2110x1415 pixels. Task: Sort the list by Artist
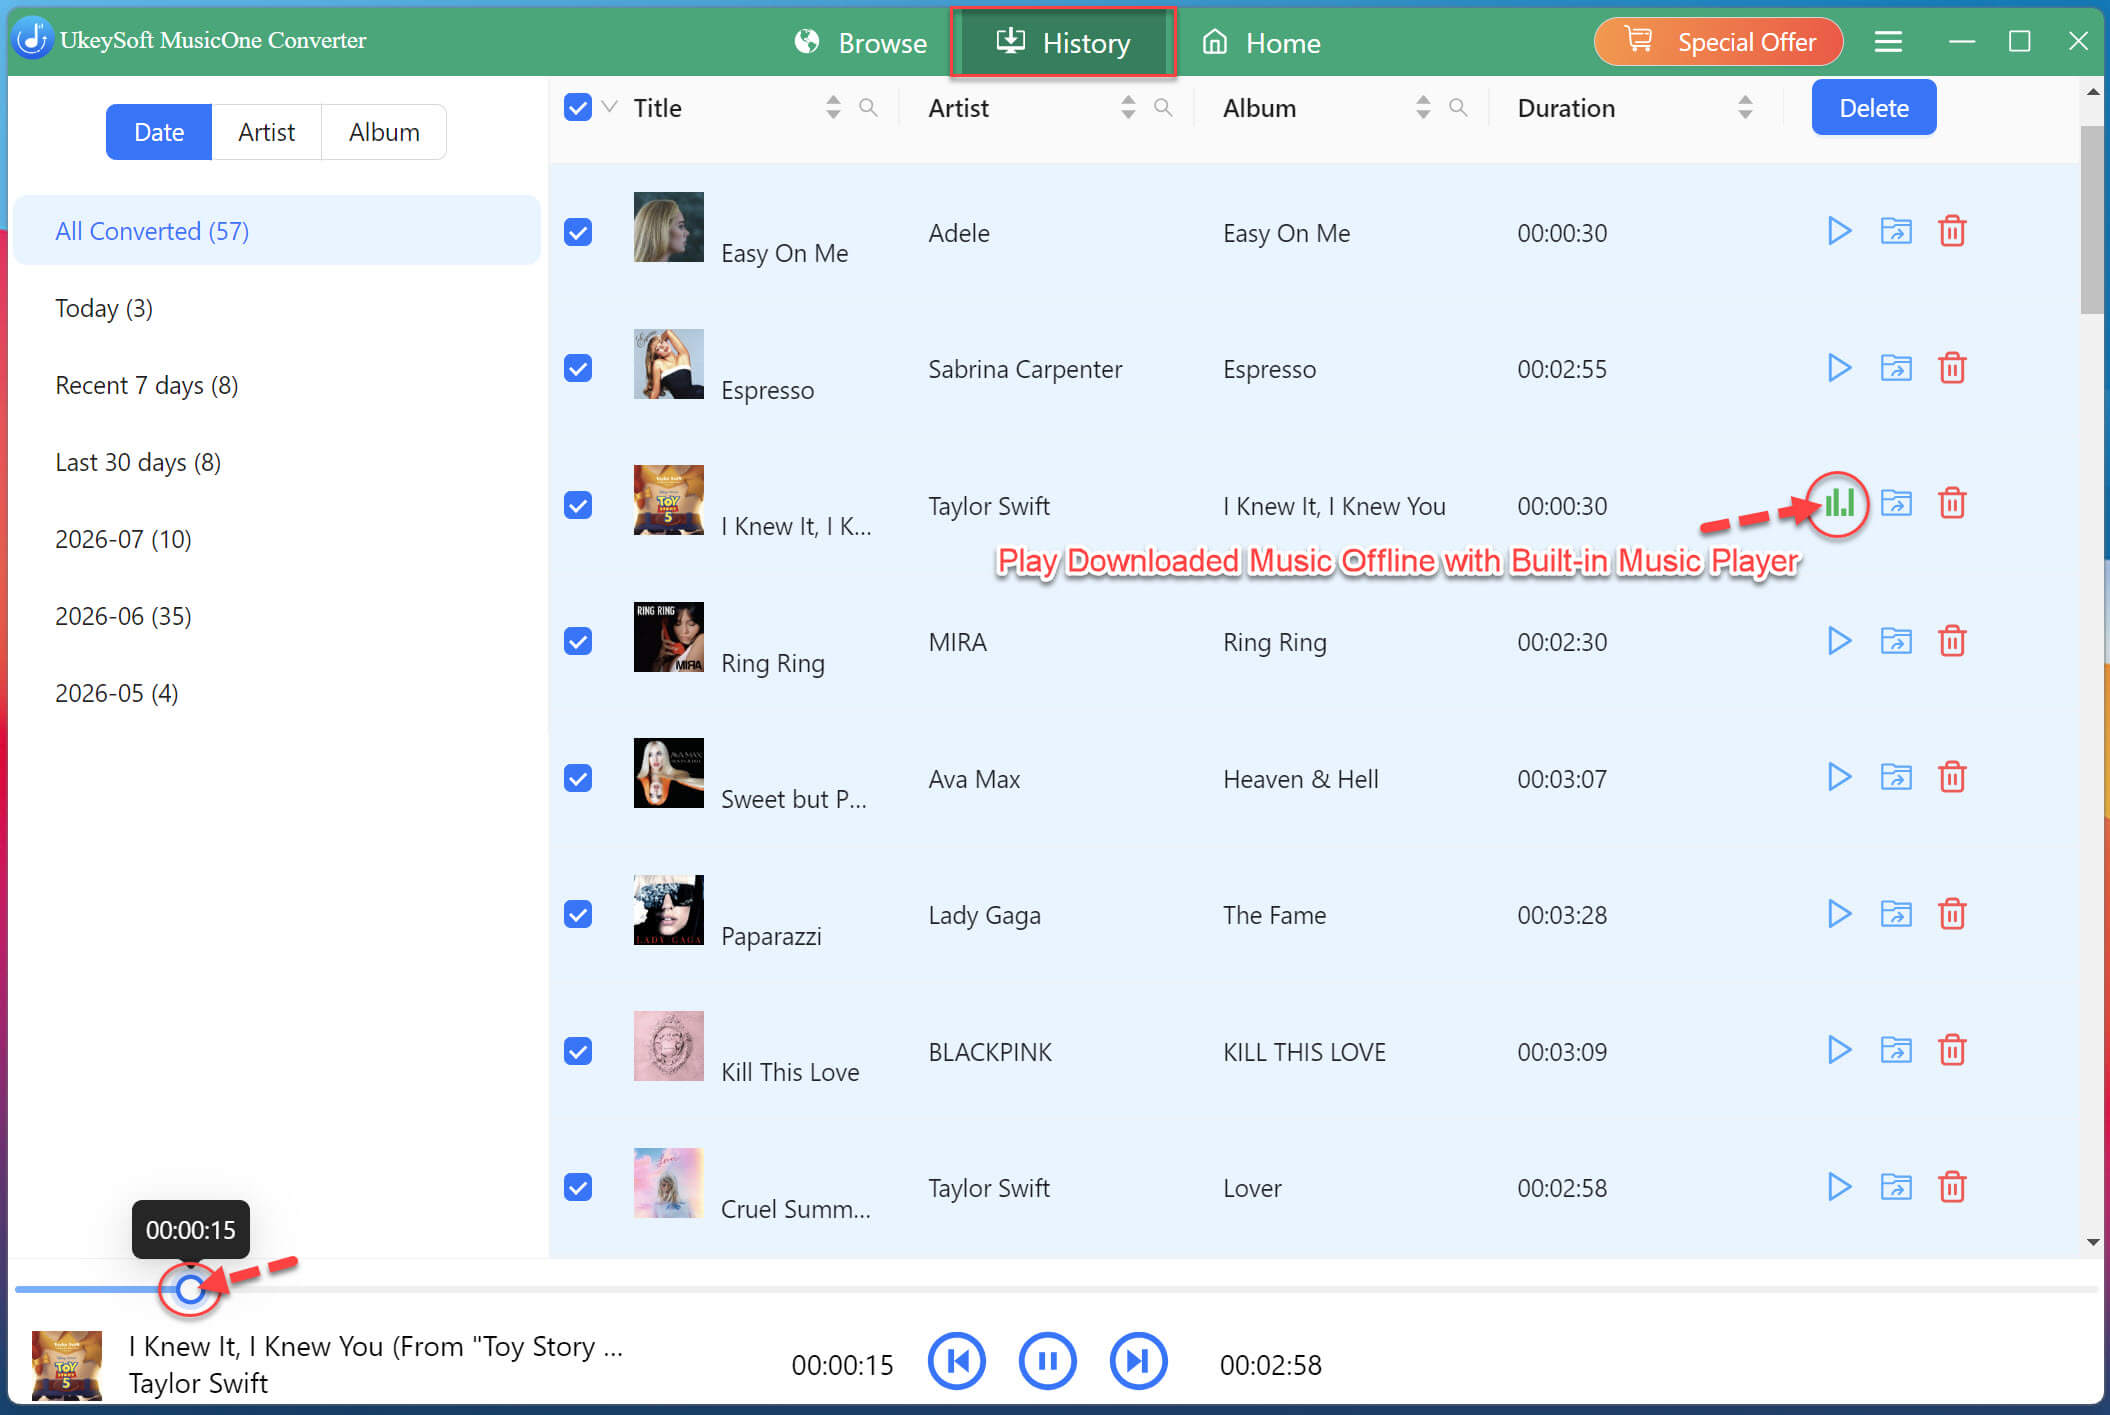[1128, 107]
